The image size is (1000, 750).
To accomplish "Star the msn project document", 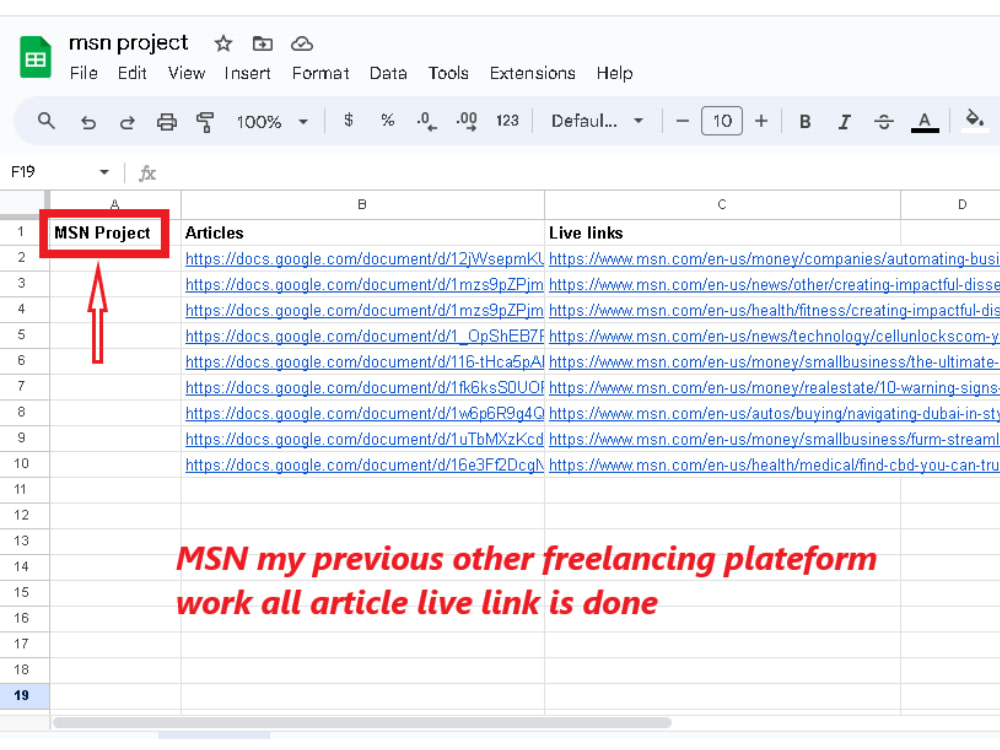I will click(x=223, y=43).
